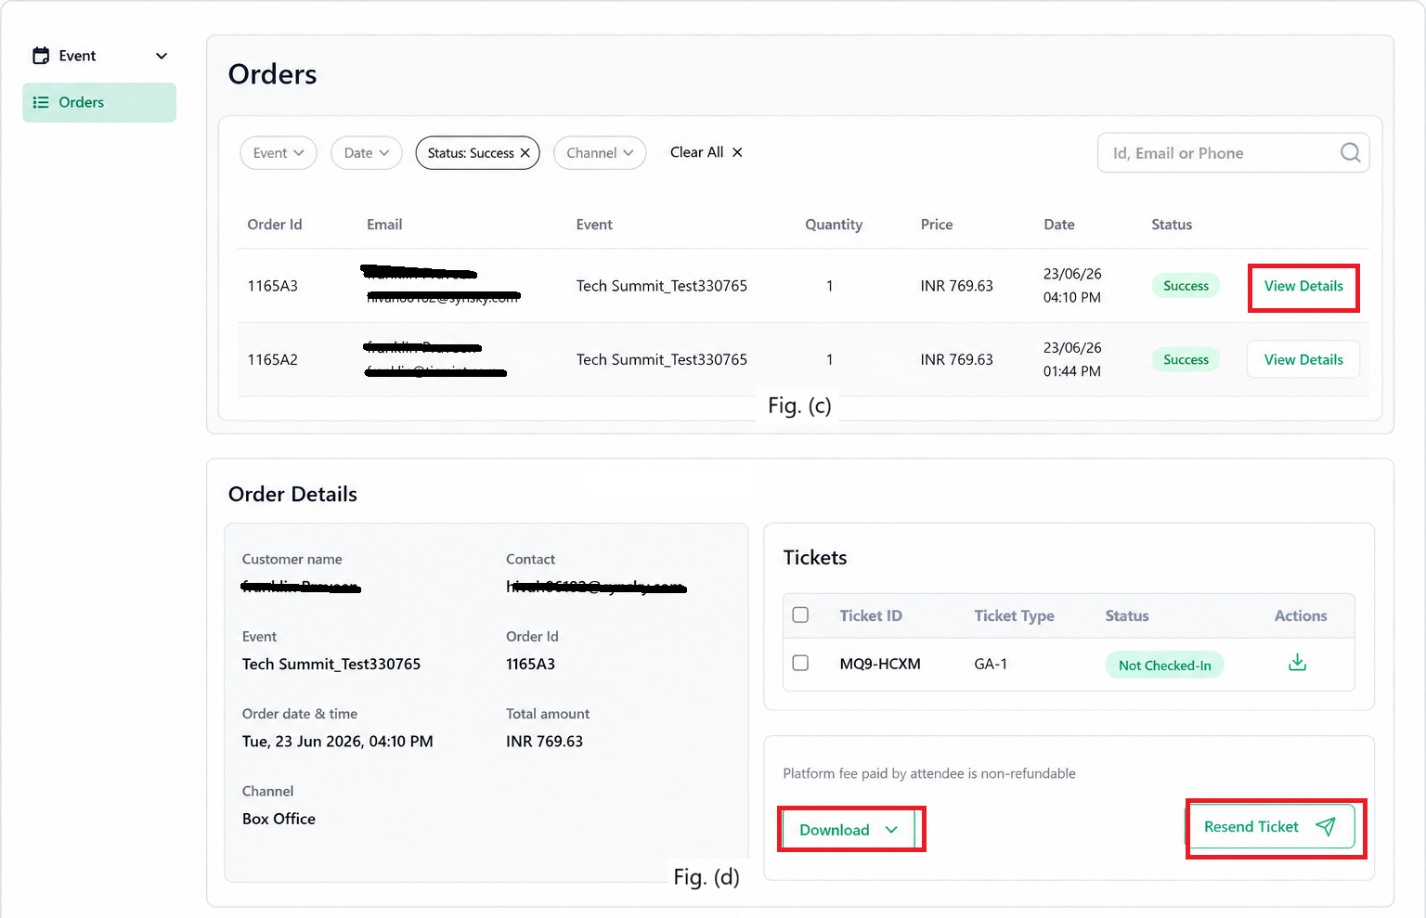Viewport: 1426px width, 918px height.
Task: Click the Orders list icon in sidebar
Action: click(x=41, y=102)
